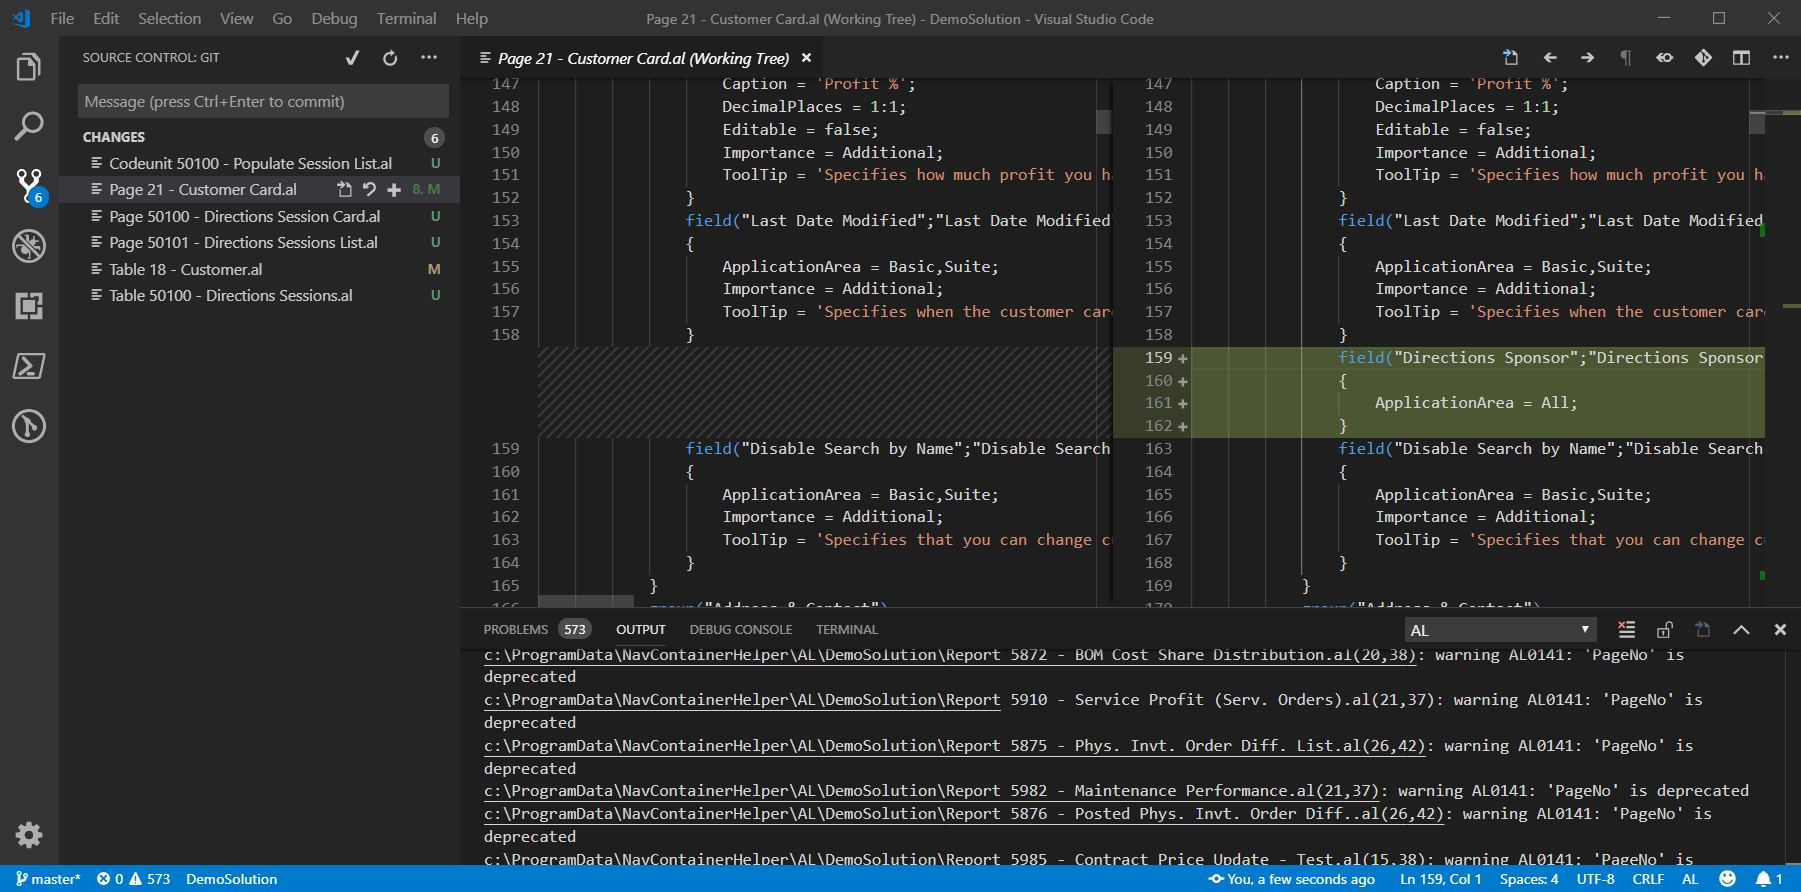This screenshot has width=1801, height=892.
Task: Open notifications bell in status bar
Action: click(1769, 879)
